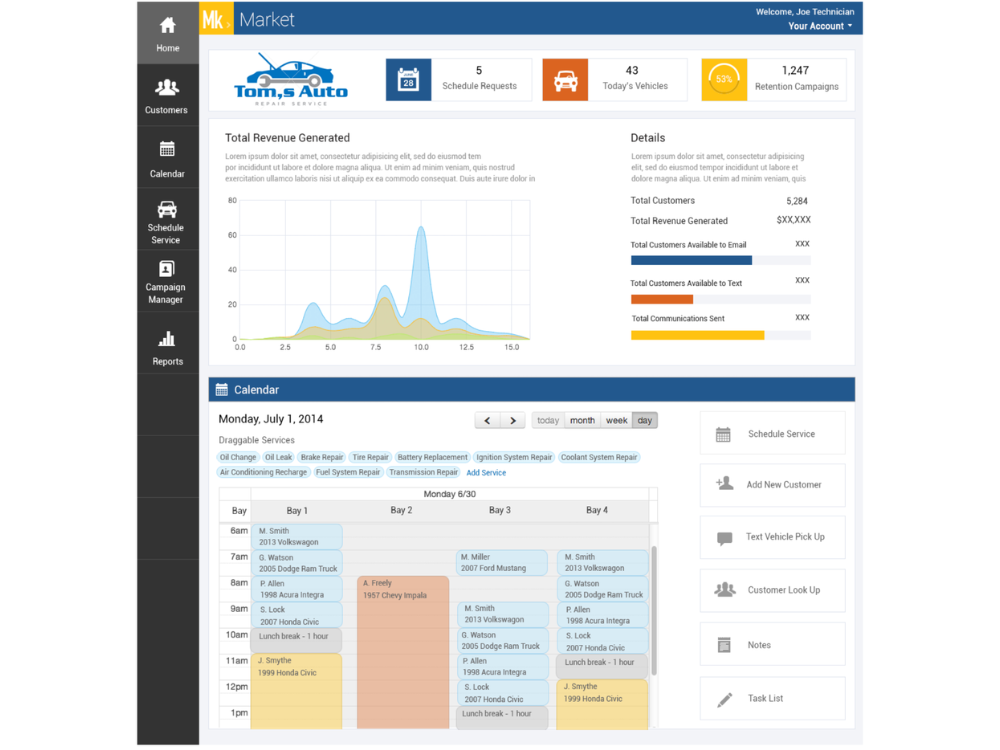Switch calendar to week view
The image size is (1000, 750).
[x=617, y=421]
